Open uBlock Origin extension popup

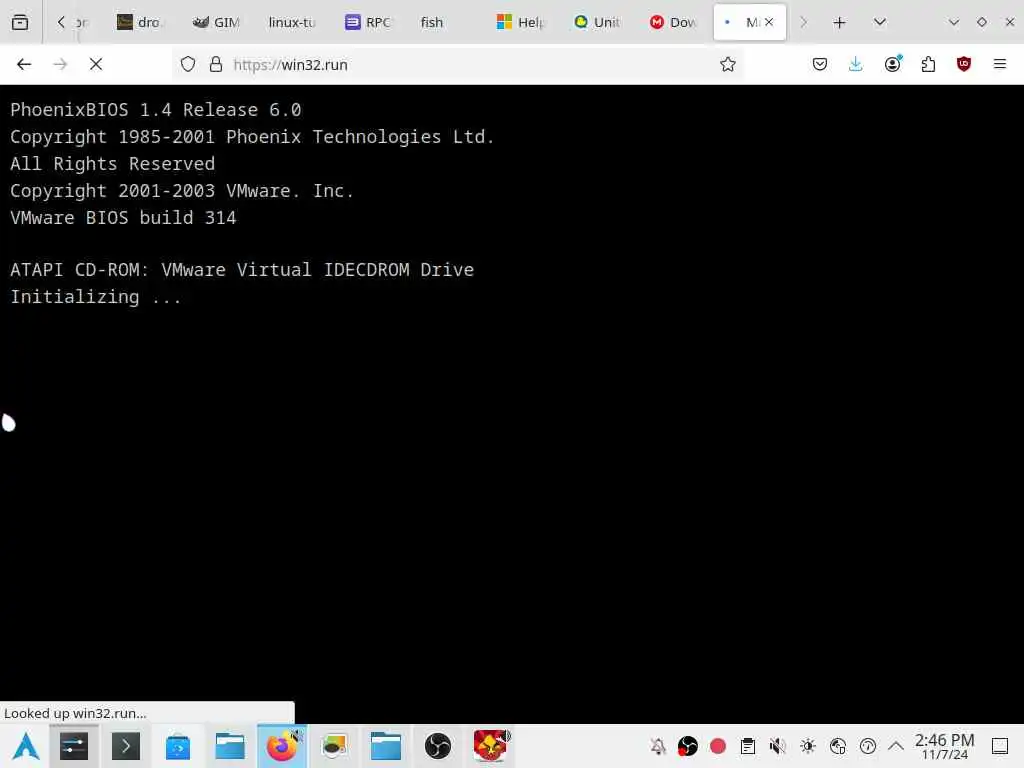pyautogui.click(x=964, y=64)
